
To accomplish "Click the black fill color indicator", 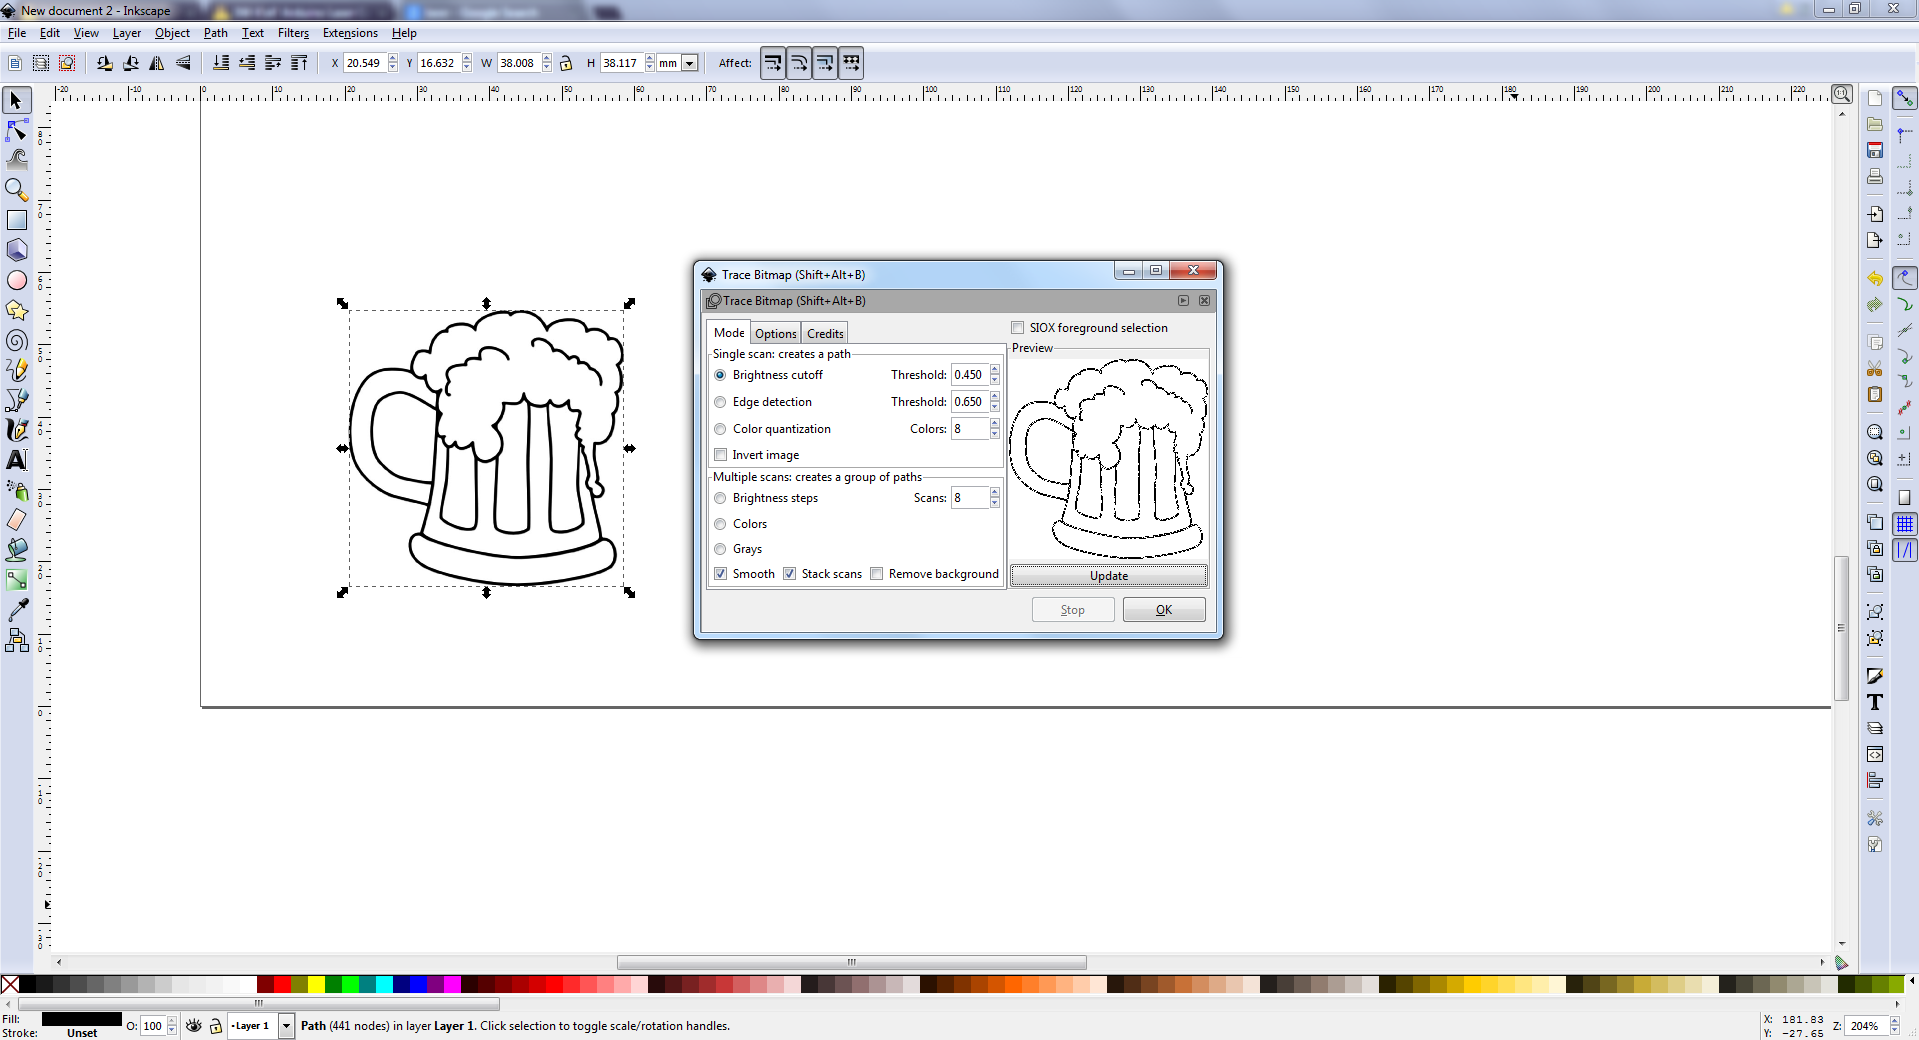I will 81,1020.
